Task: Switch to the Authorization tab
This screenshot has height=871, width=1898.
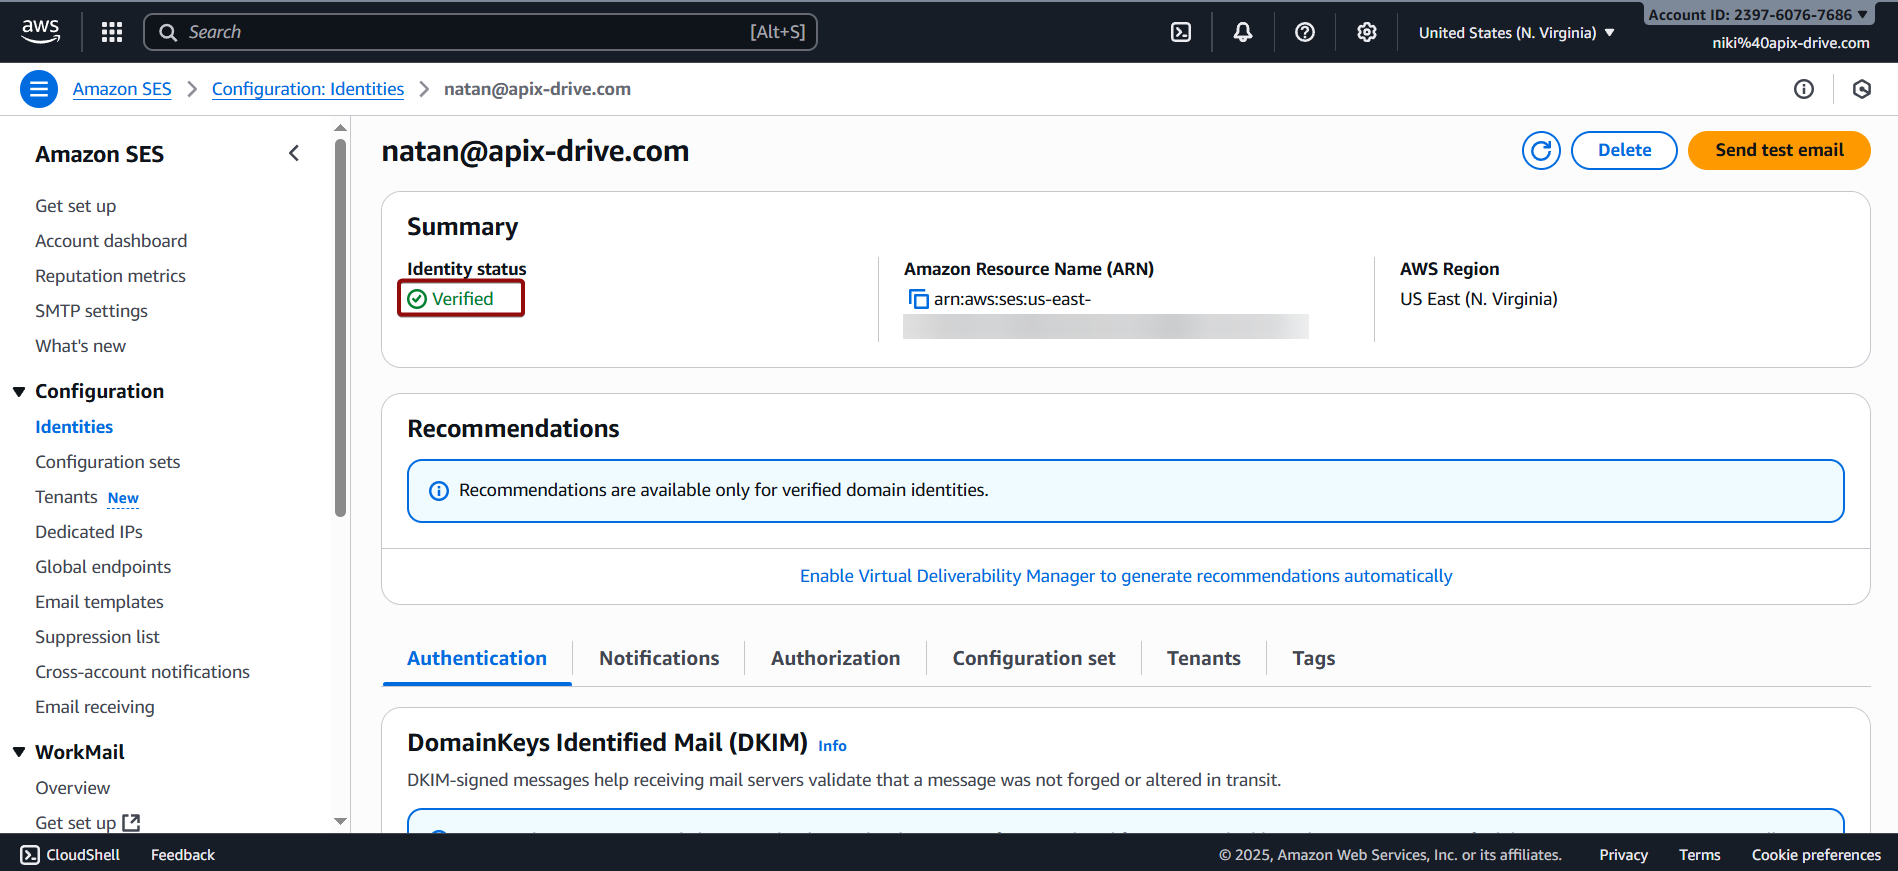Action: [x=835, y=658]
